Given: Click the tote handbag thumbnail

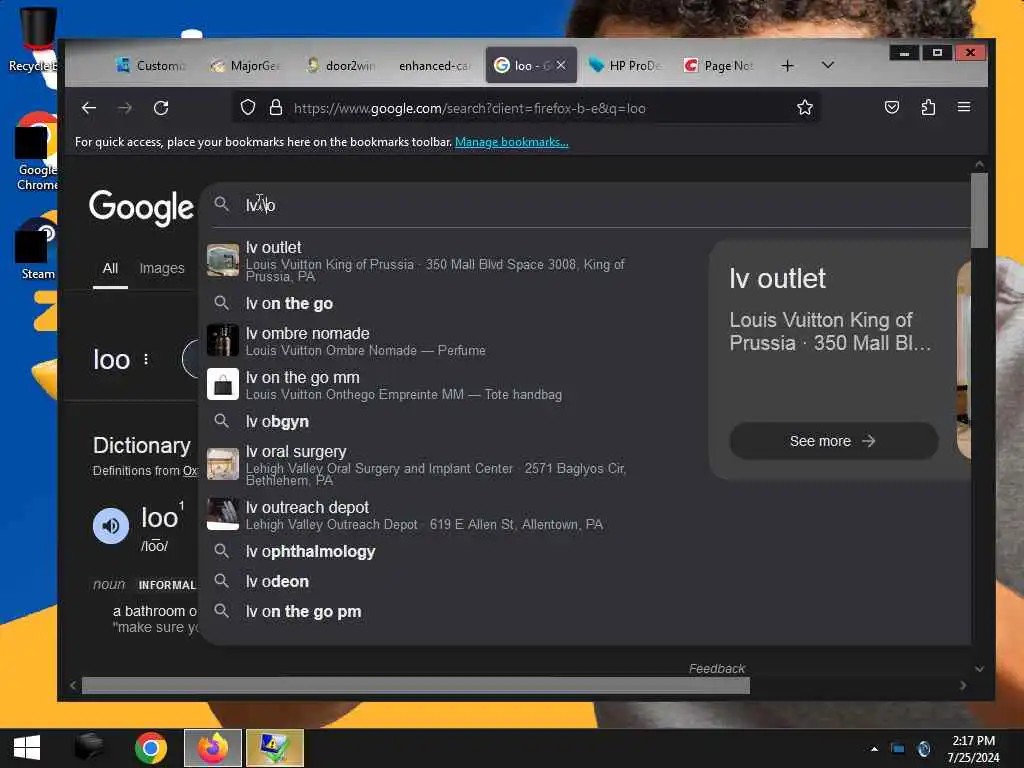Looking at the screenshot, I should [x=223, y=384].
